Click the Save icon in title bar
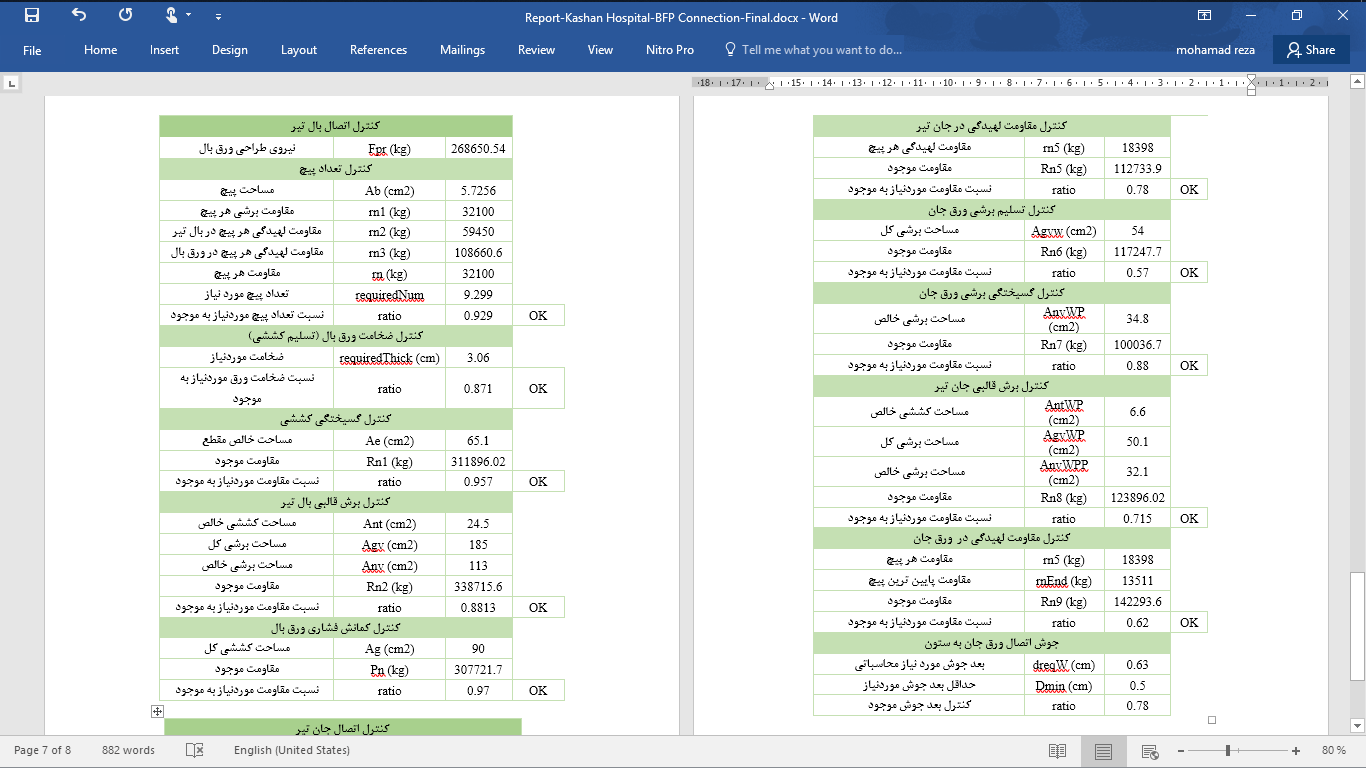Image resolution: width=1366 pixels, height=768 pixels. [32, 16]
